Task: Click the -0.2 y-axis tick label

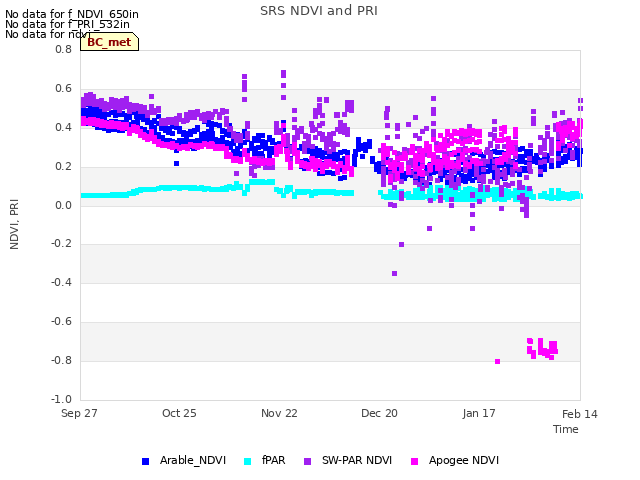Action: coord(61,244)
